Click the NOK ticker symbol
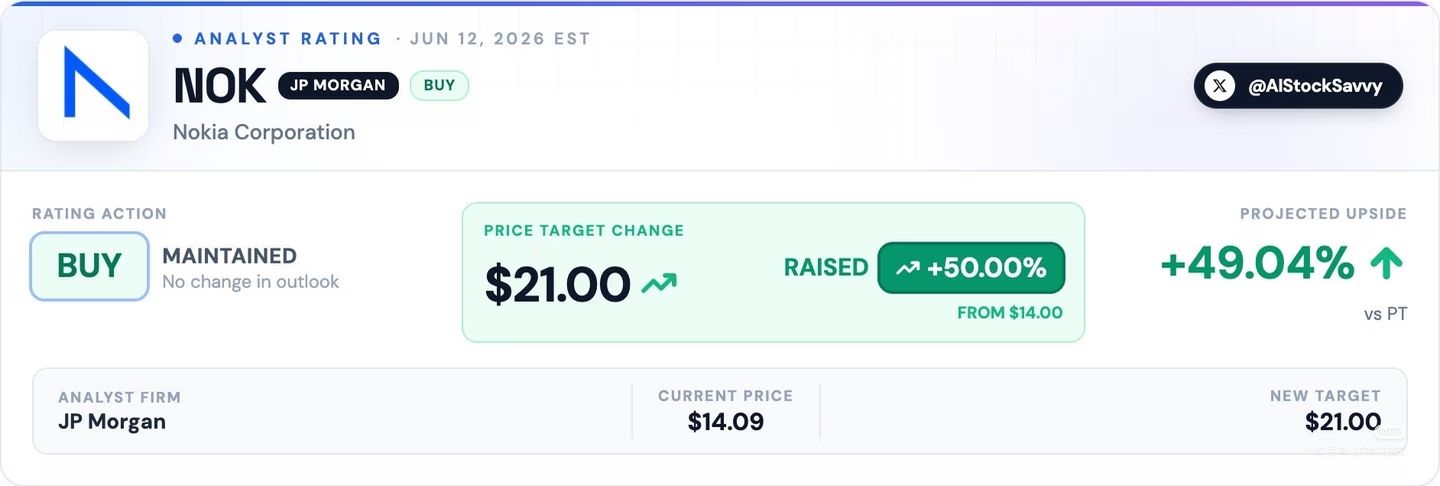The image size is (1440, 486). pyautogui.click(x=220, y=86)
